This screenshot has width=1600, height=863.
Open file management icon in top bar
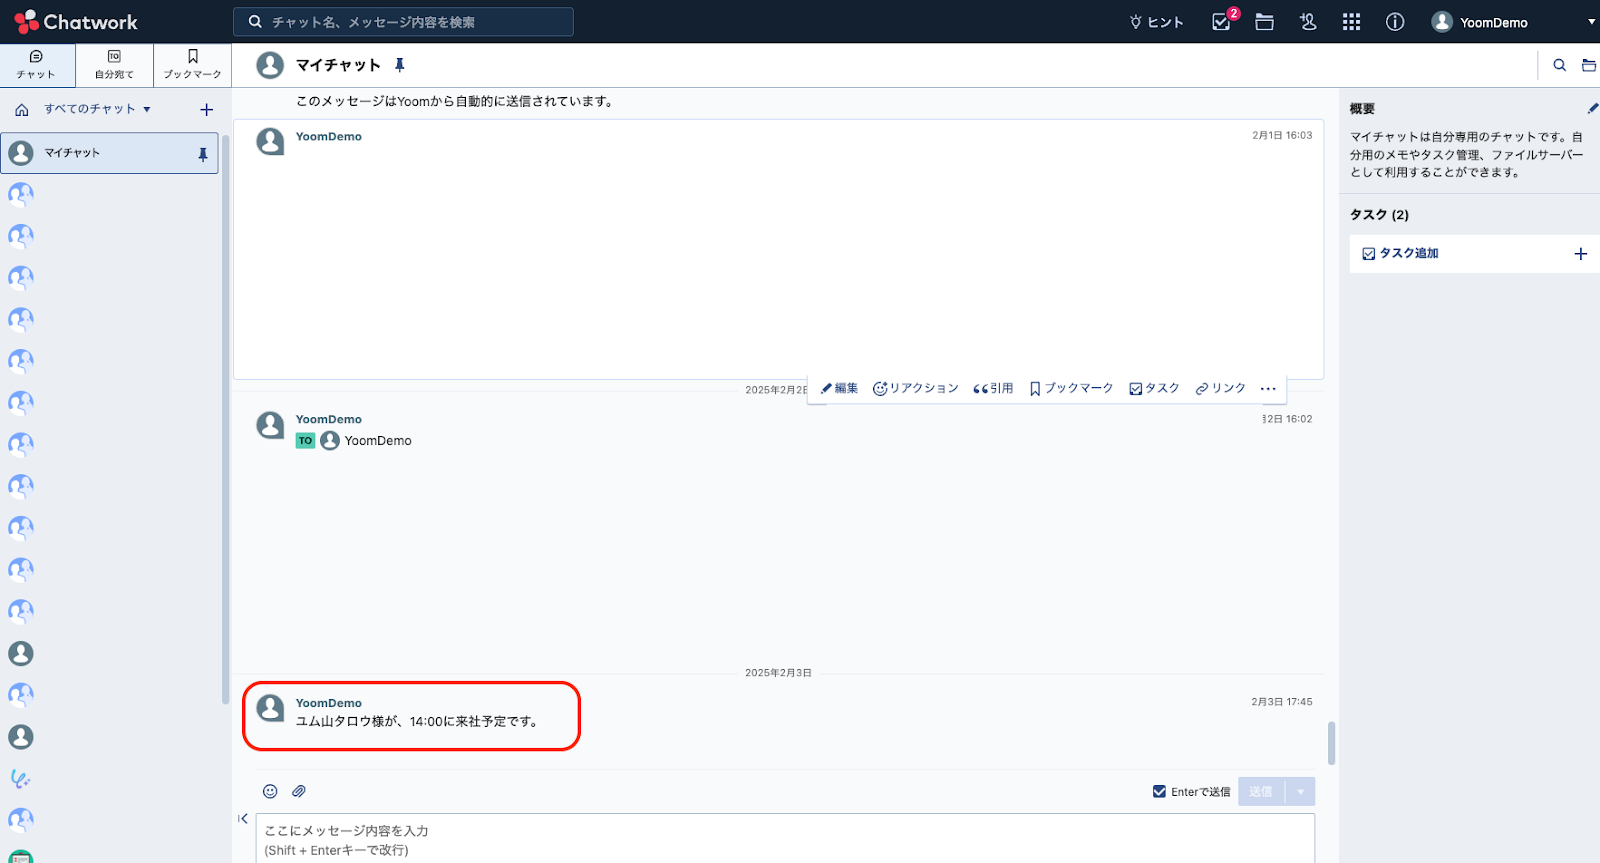click(1265, 22)
